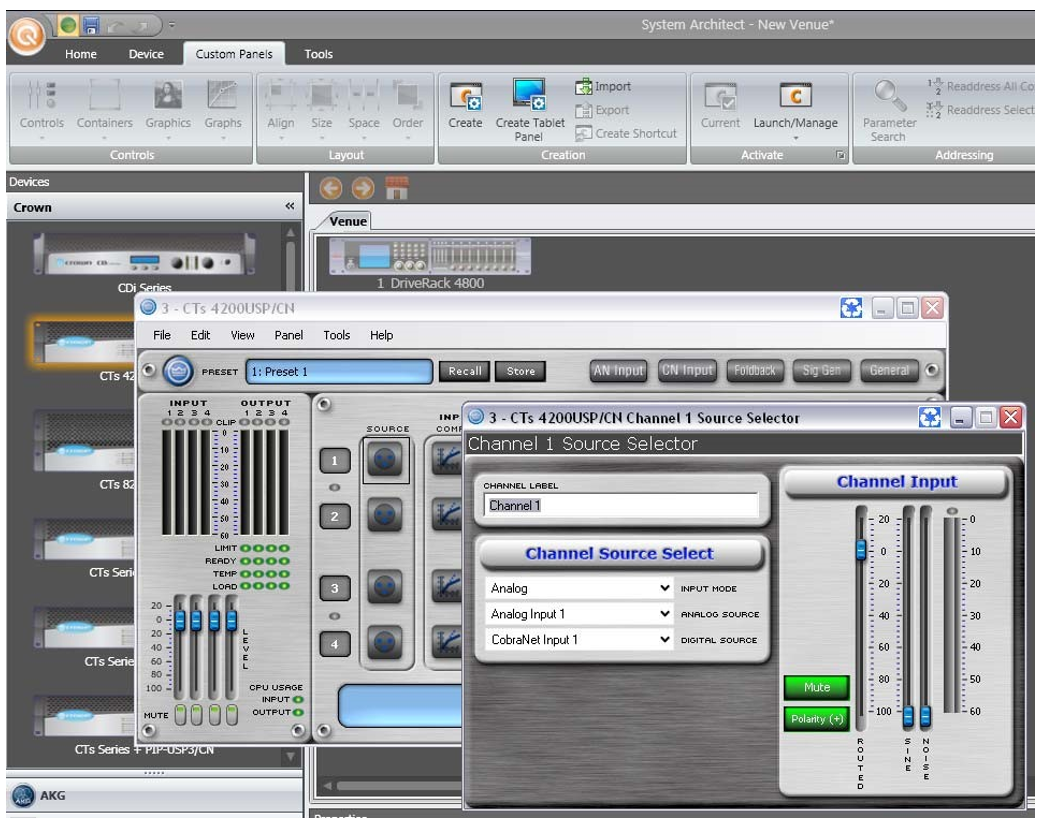Viewport: 1043px width, 828px height.
Task: Open the Digital Source dropdown
Action: [x=665, y=639]
